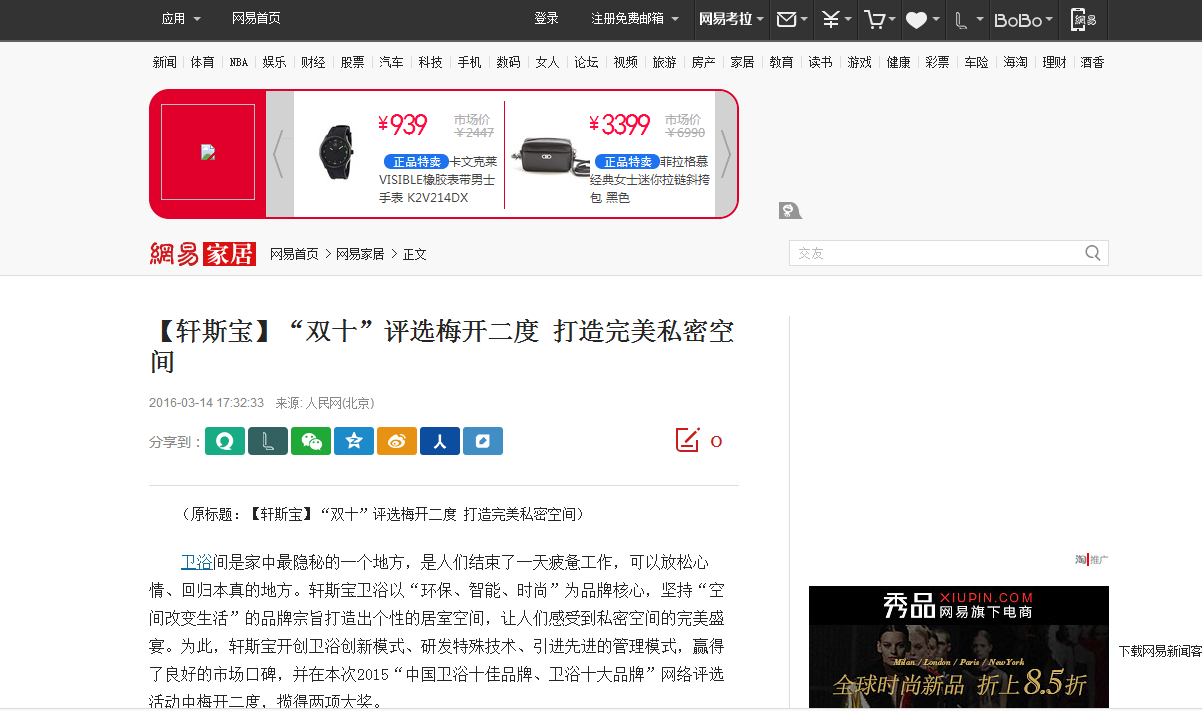Open the 科技 channel in navigation
The height and width of the screenshot is (711, 1202).
coord(430,62)
